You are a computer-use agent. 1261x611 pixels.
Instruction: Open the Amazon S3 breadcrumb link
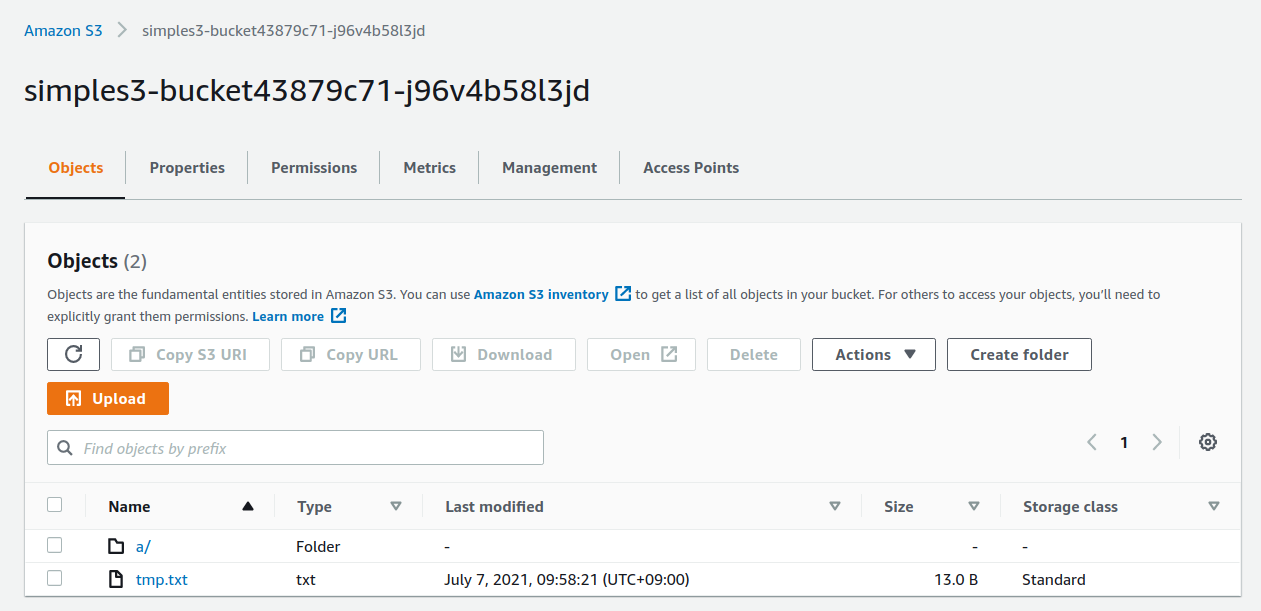point(63,30)
